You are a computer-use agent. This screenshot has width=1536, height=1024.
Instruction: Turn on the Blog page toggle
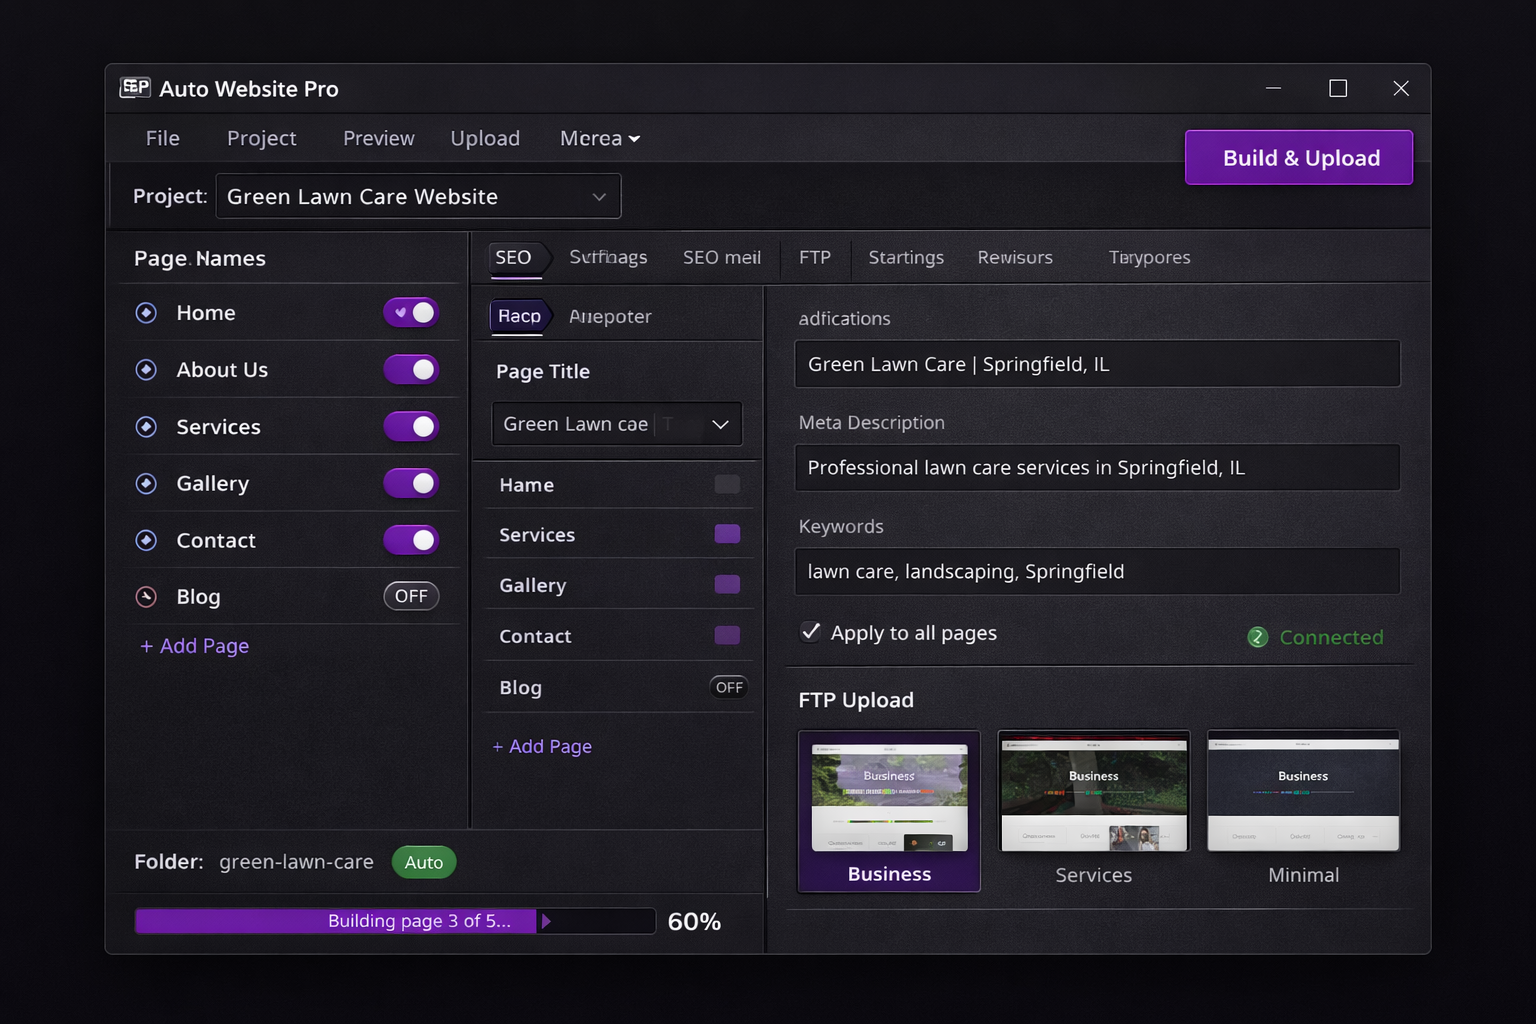click(411, 596)
